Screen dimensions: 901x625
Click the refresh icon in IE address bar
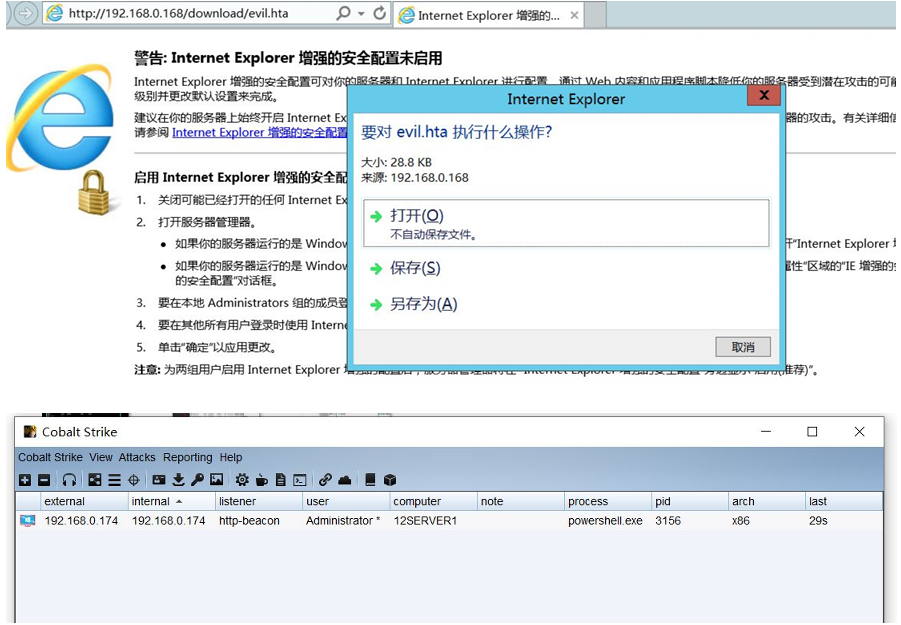pos(379,13)
